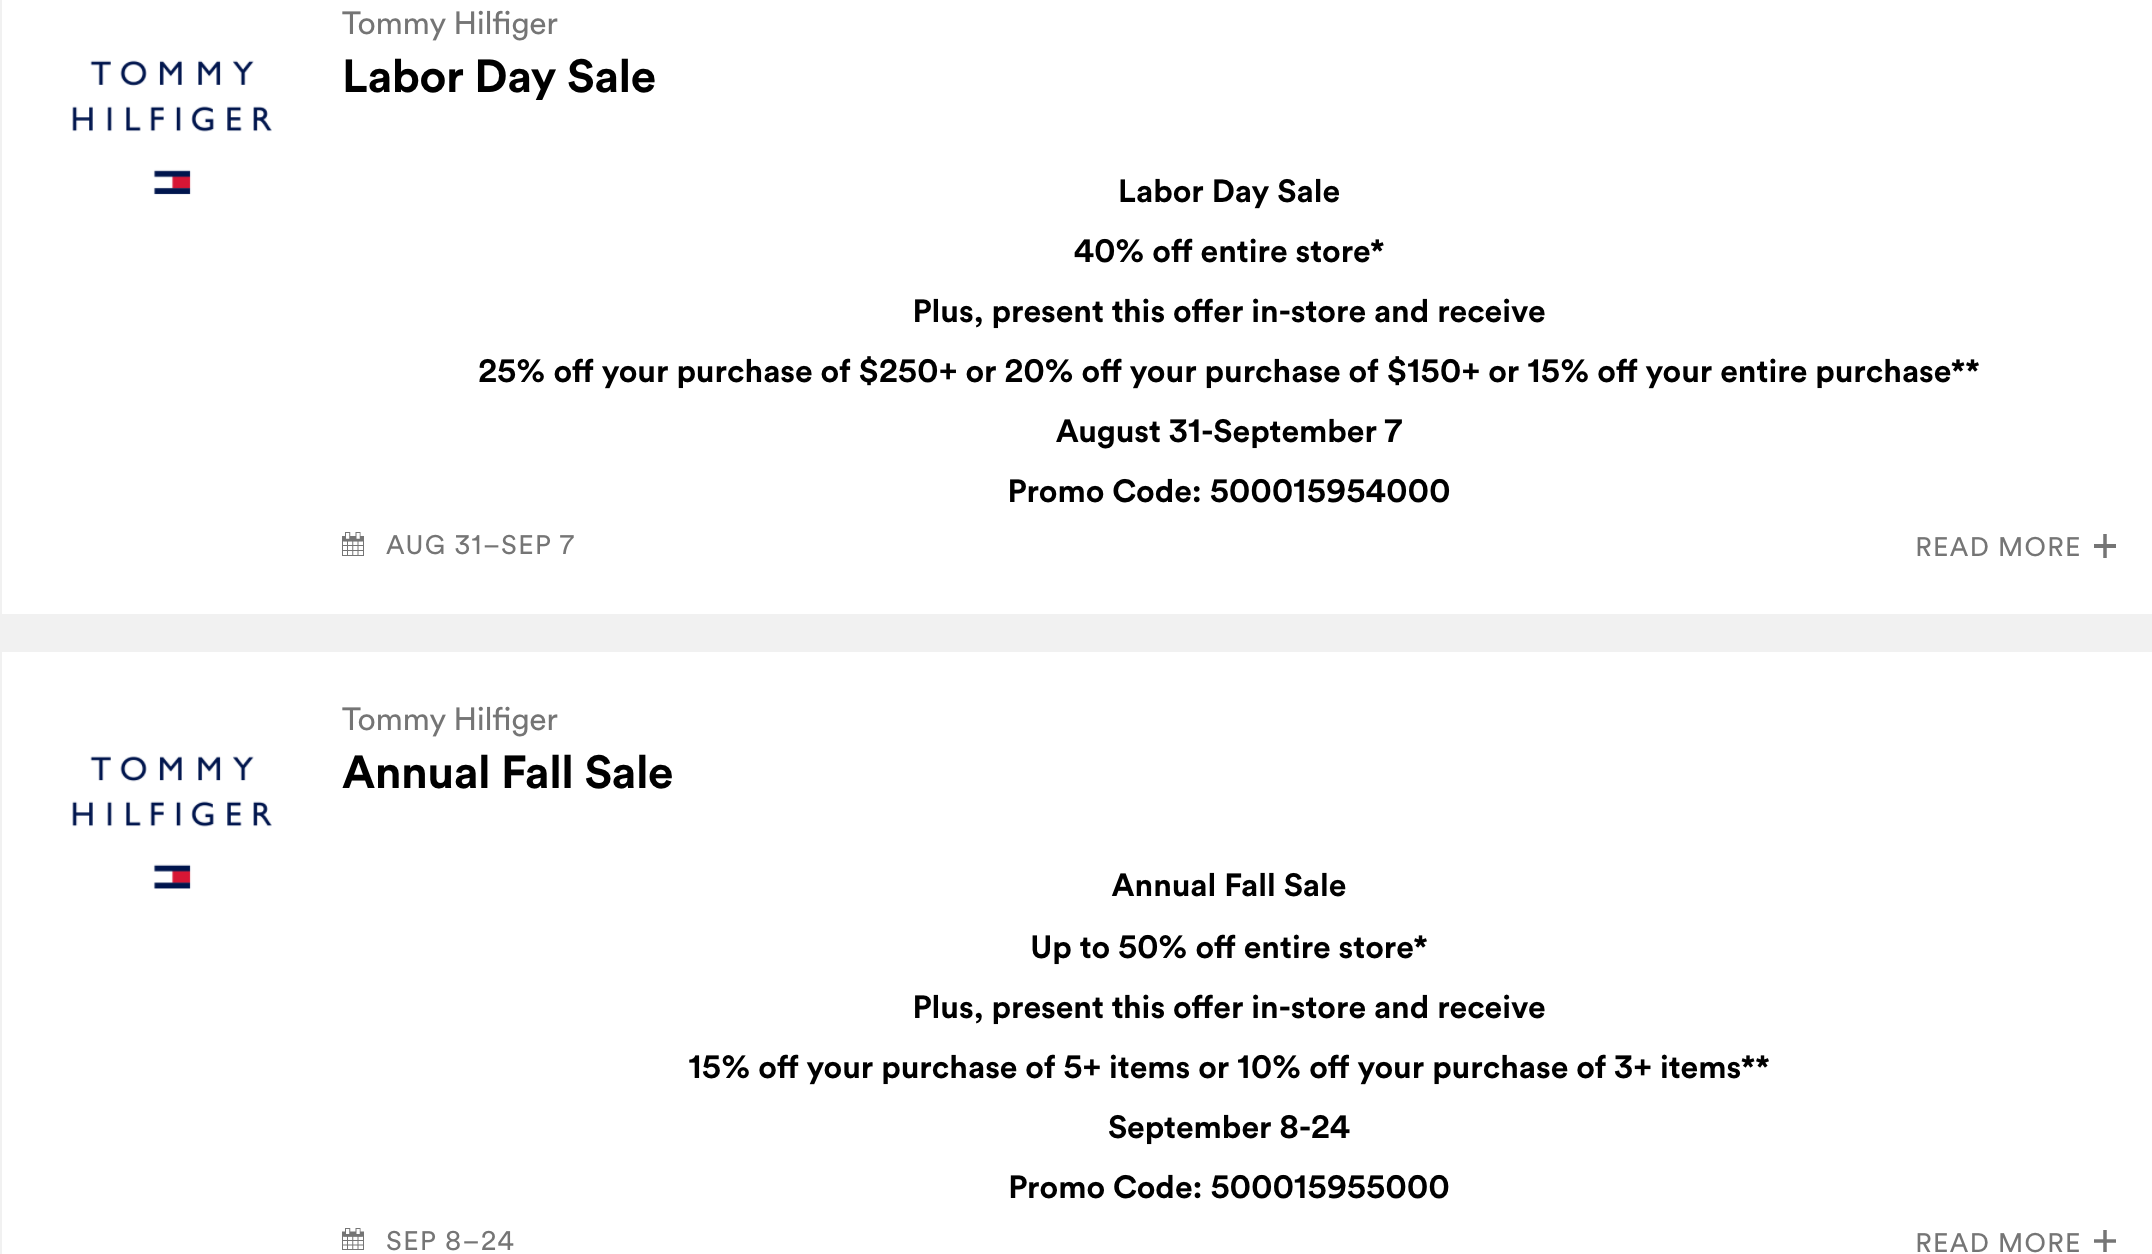The width and height of the screenshot is (2152, 1254).
Task: Click the calendar icon beside SEP 8–24
Action: click(353, 1240)
